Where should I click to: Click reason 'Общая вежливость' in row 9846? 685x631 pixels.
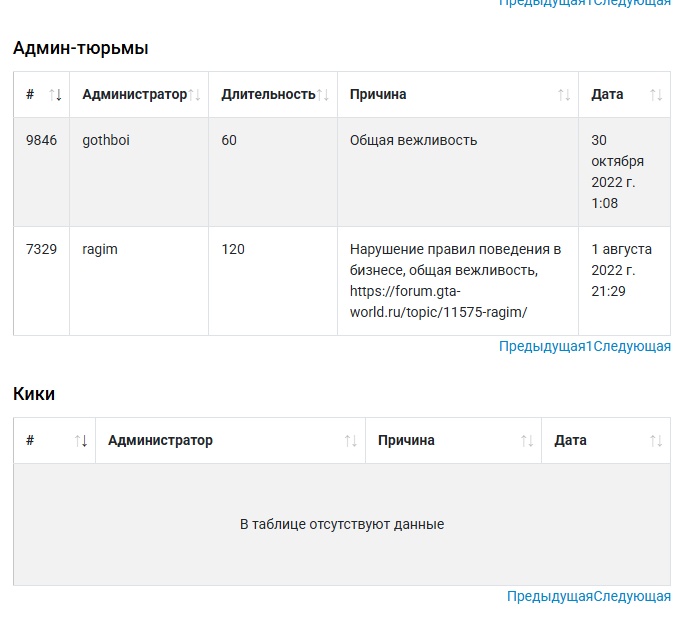pyautogui.click(x=413, y=140)
